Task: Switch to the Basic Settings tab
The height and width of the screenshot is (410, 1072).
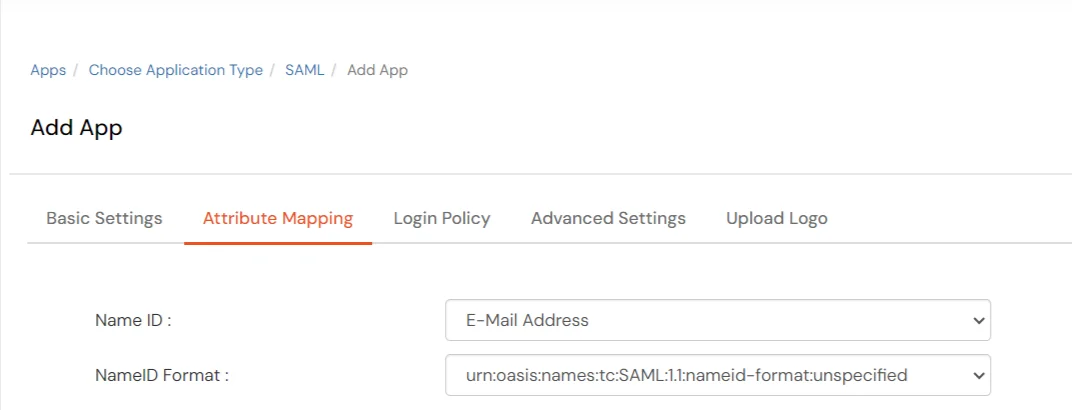Action: pos(104,218)
